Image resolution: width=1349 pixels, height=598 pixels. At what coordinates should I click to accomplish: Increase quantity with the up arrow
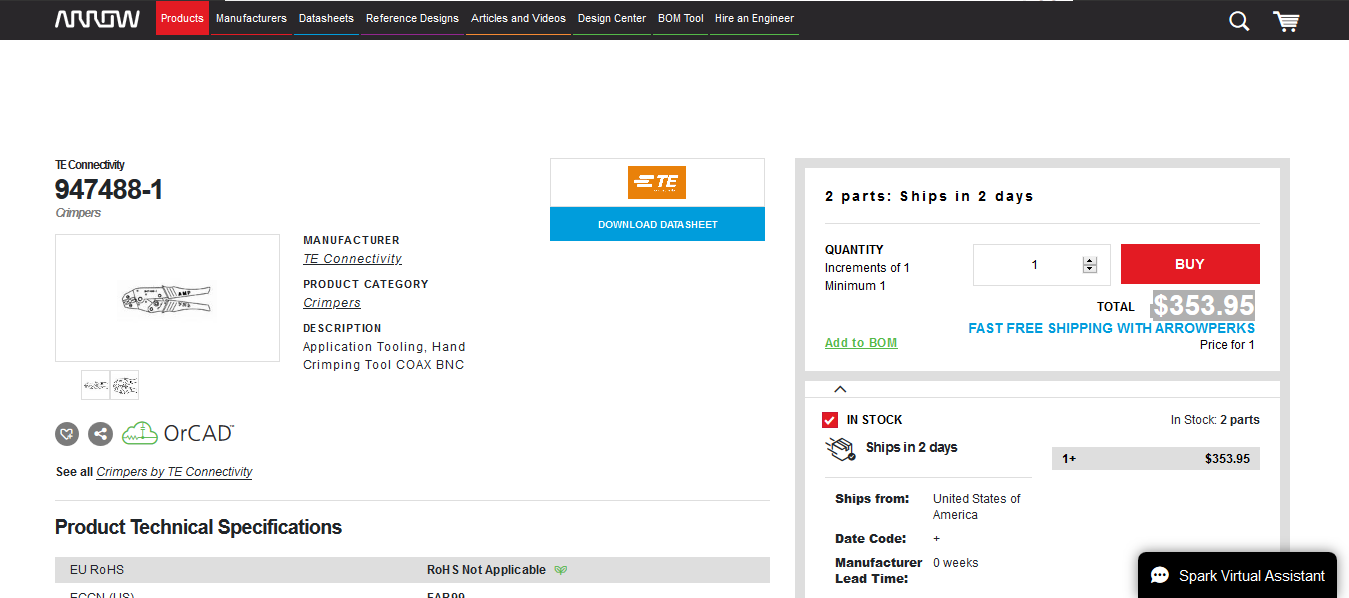tap(1090, 260)
